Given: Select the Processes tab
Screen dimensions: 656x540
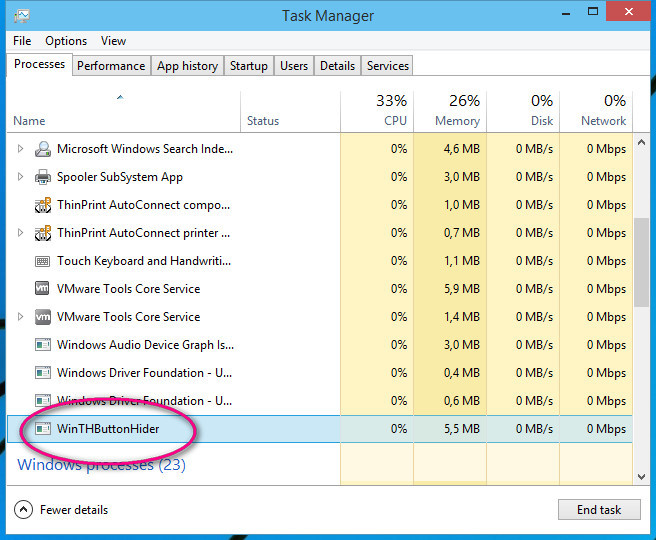Looking at the screenshot, I should point(39,64).
